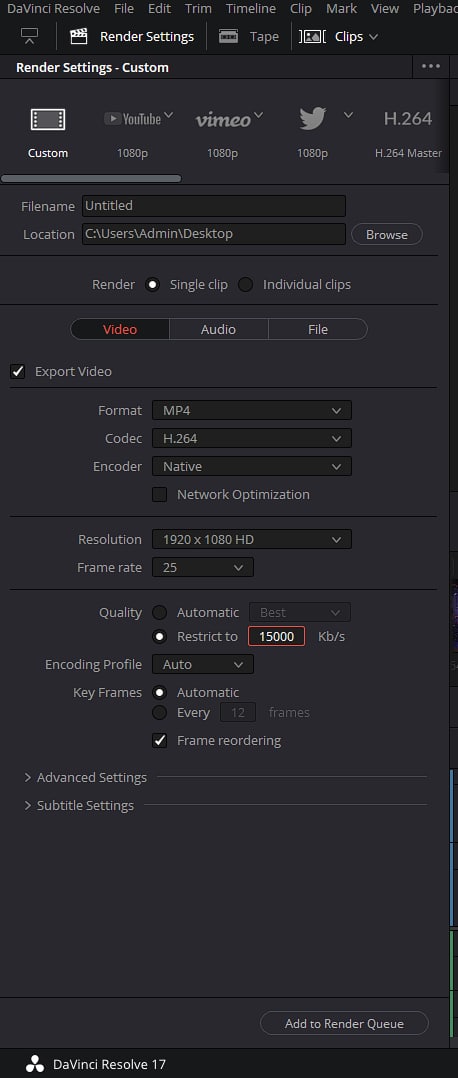Viewport: 458px width, 1078px height.
Task: Open the Timeline menu
Action: 251,8
